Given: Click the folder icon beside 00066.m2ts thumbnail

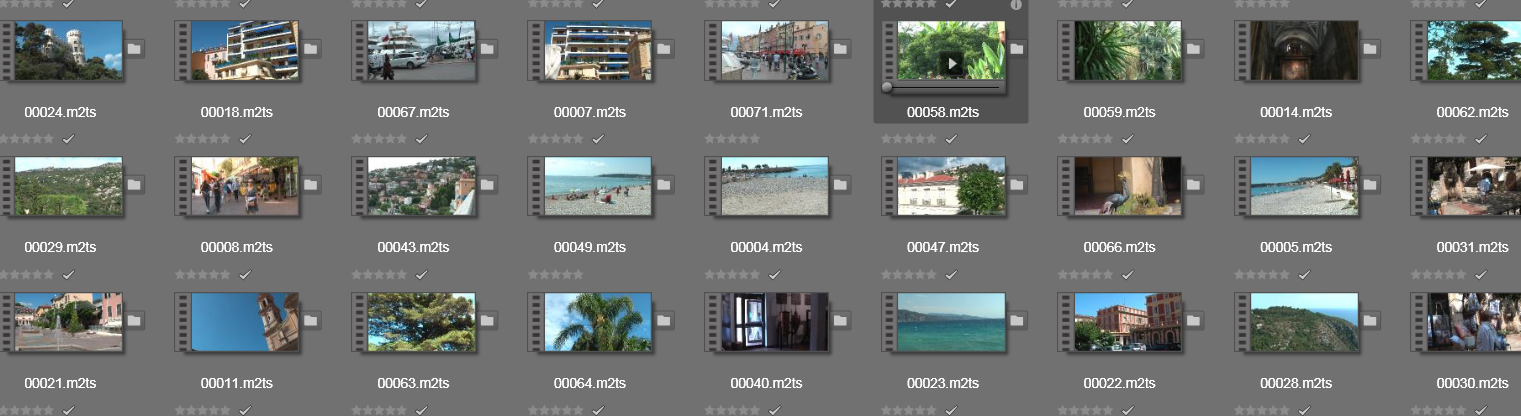Looking at the screenshot, I should coord(1193,184).
